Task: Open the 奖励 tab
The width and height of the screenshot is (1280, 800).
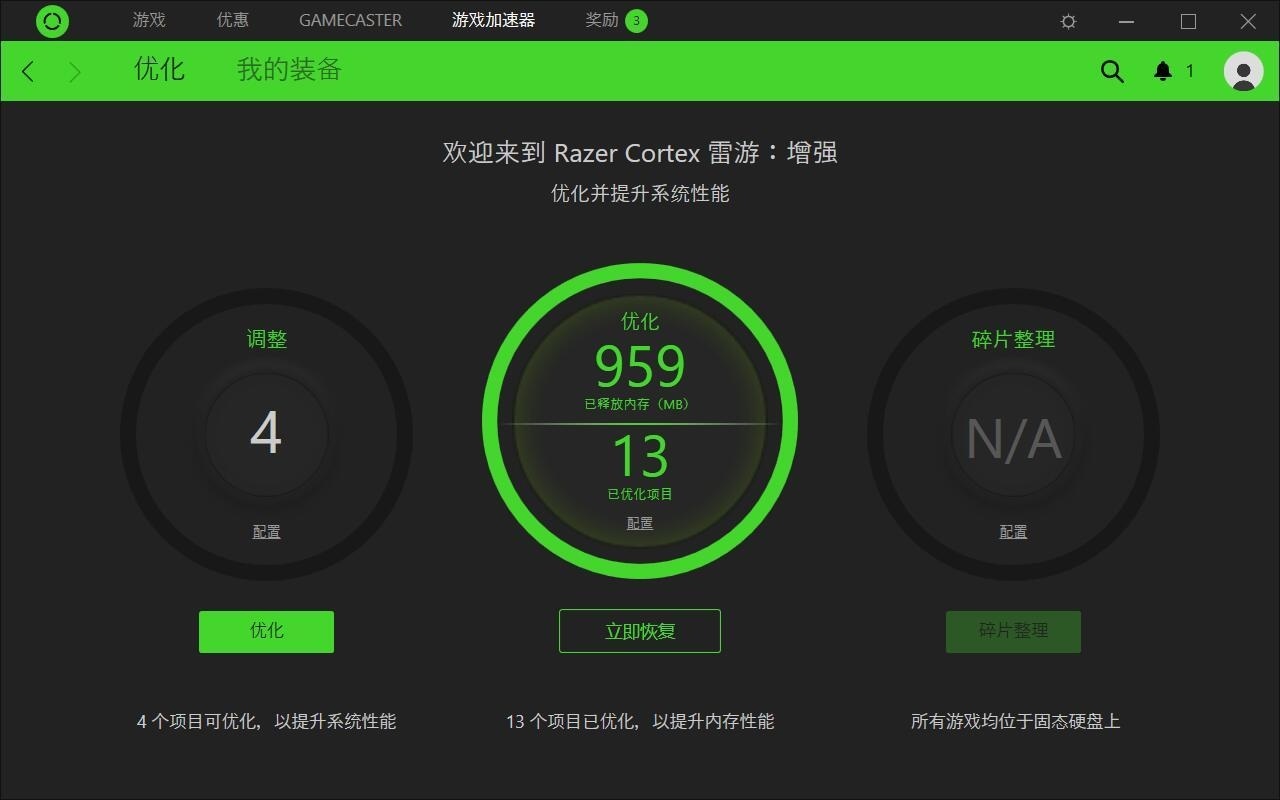Action: pyautogui.click(x=602, y=20)
